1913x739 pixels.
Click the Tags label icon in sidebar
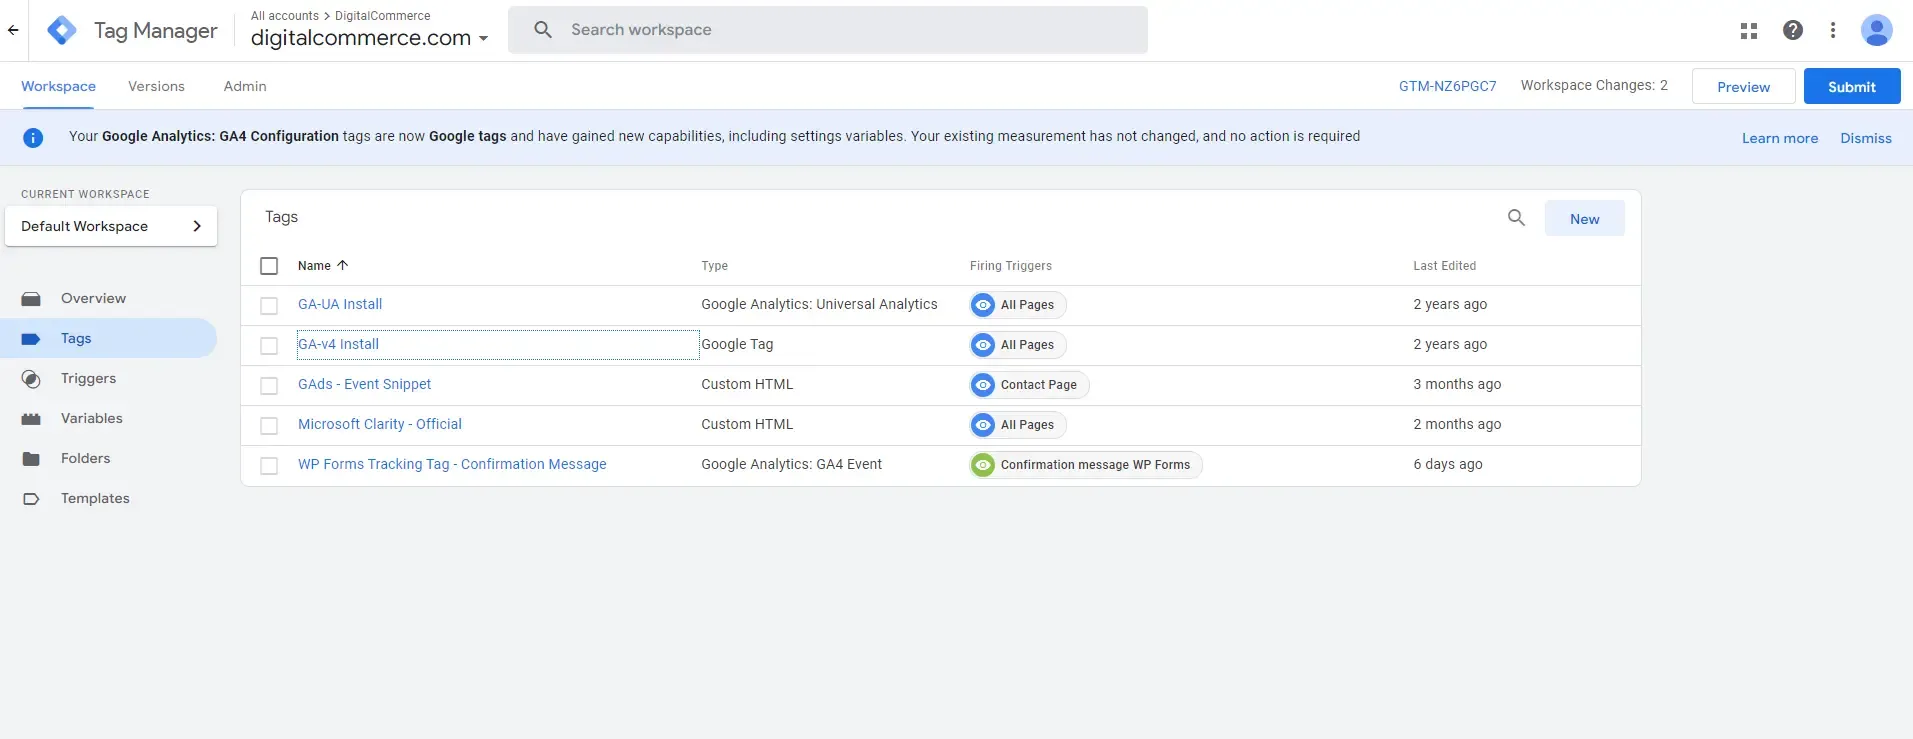click(x=31, y=339)
